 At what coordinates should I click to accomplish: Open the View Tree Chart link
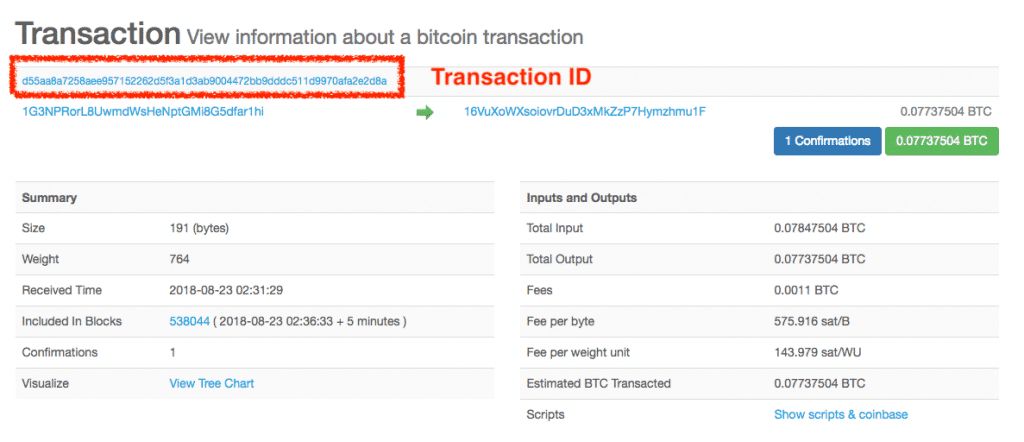coord(212,383)
